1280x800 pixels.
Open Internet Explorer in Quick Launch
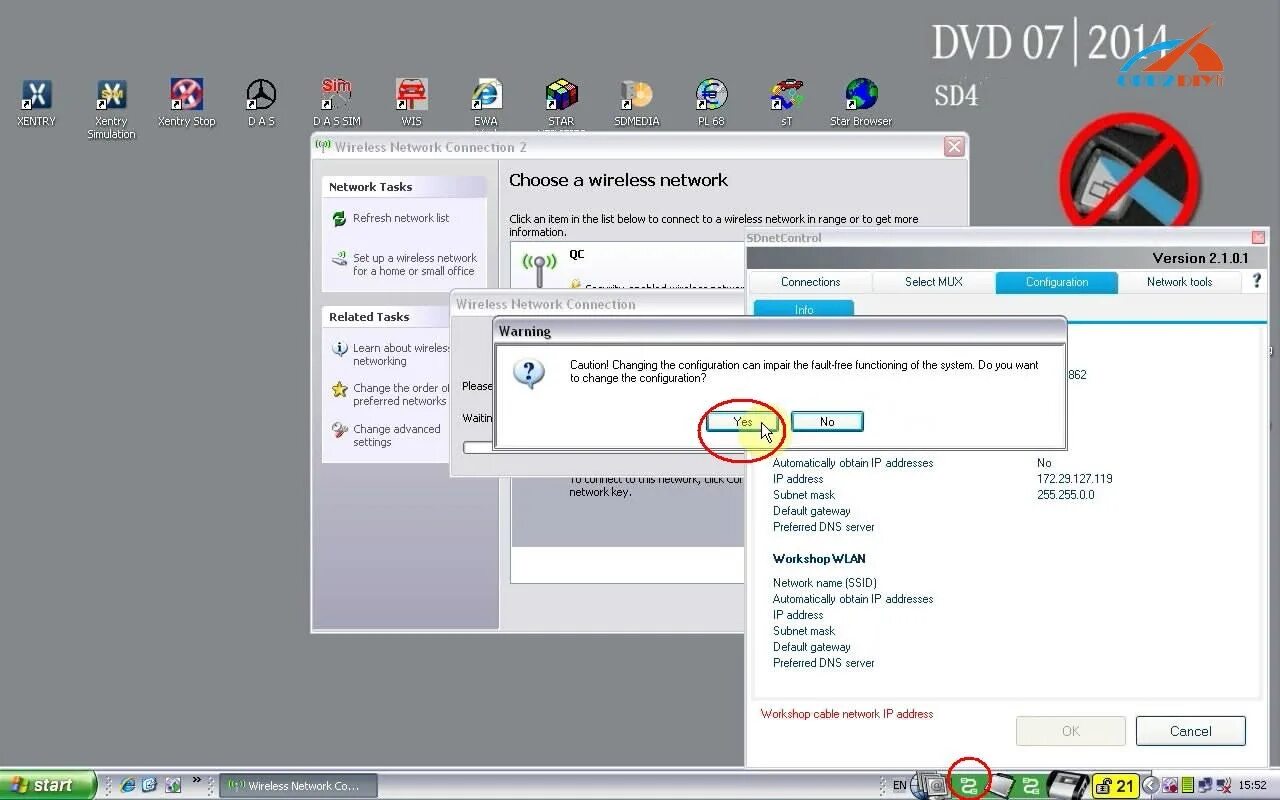pyautogui.click(x=128, y=785)
